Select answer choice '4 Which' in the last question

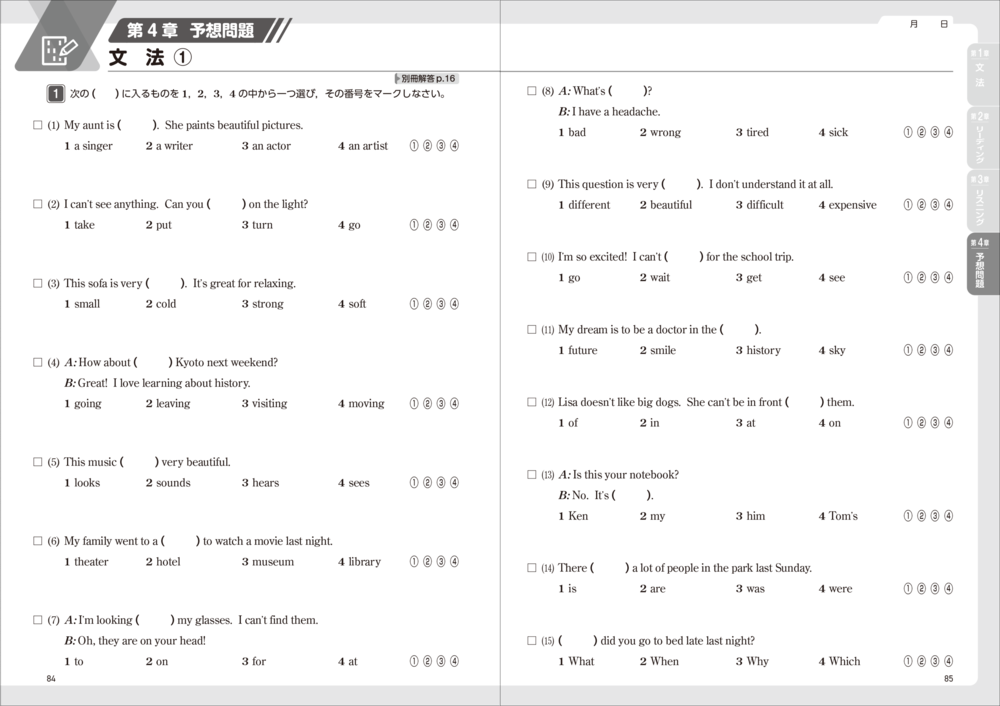(838, 661)
